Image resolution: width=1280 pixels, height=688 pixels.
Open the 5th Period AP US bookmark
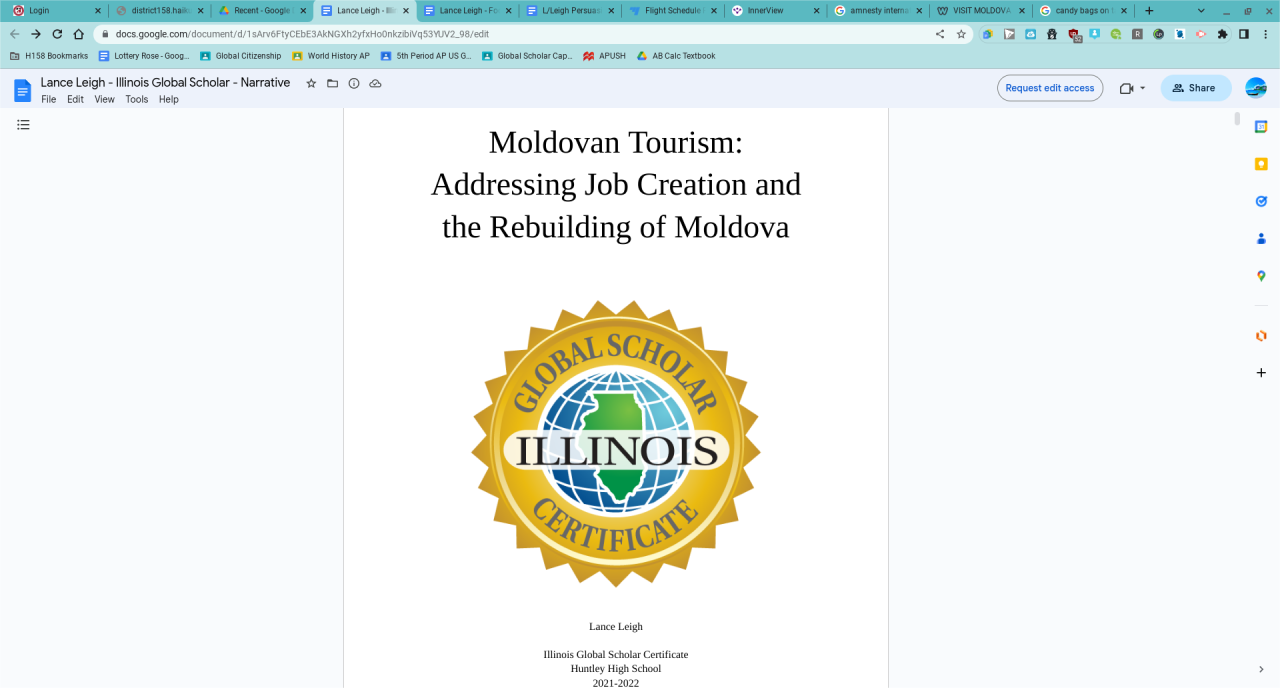[426, 56]
